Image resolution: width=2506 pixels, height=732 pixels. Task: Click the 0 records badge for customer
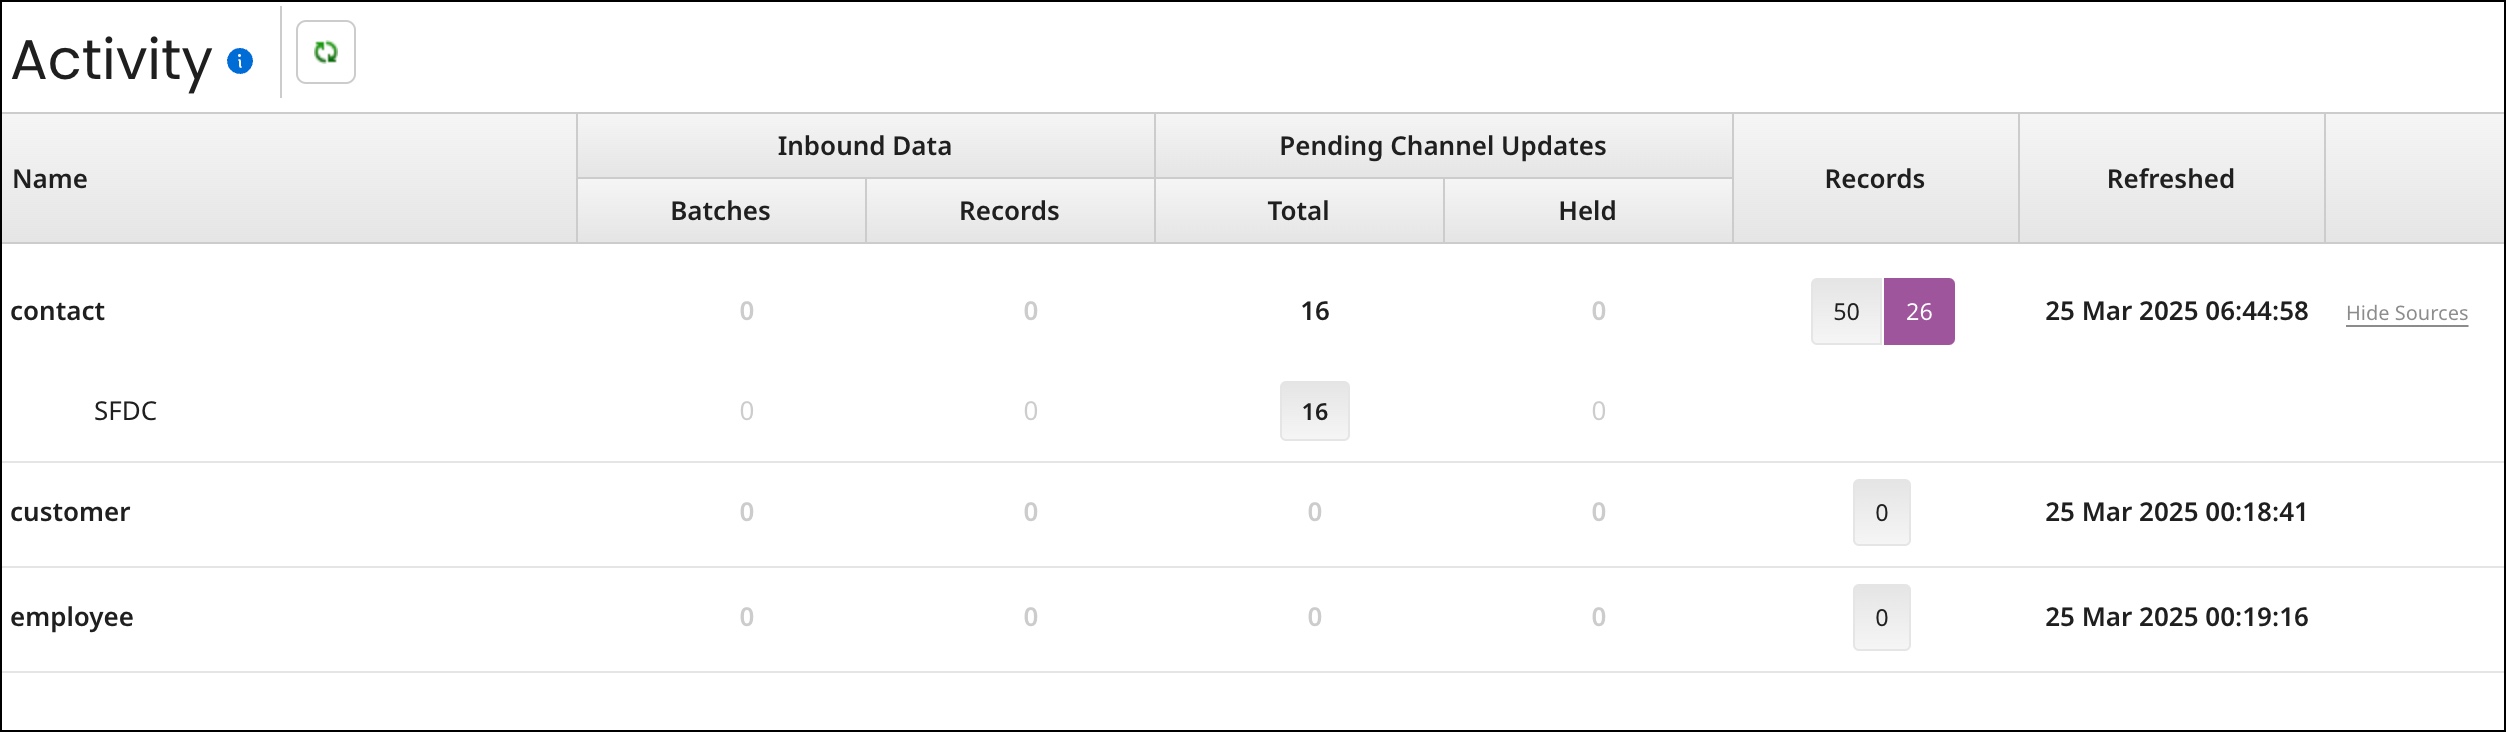tap(1881, 511)
